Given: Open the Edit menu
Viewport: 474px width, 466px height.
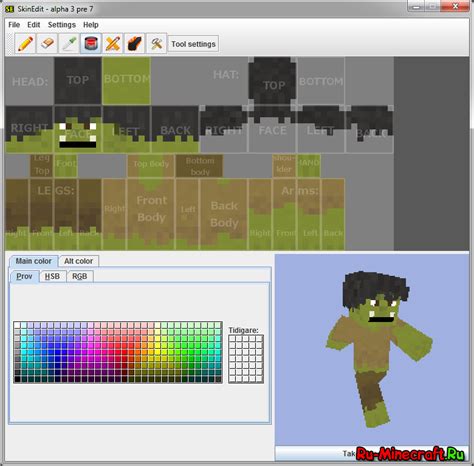Looking at the screenshot, I should 34,25.
